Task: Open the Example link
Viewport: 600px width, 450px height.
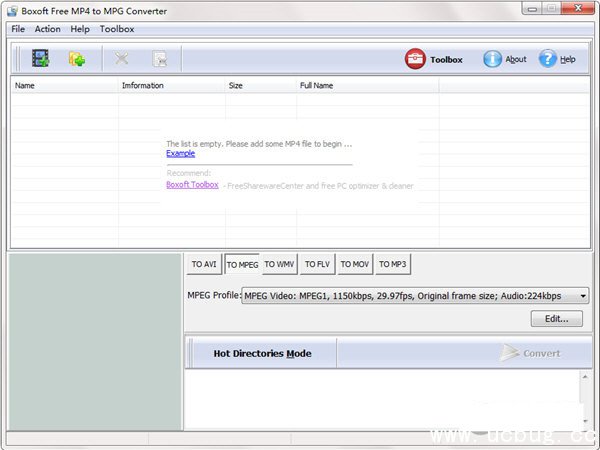Action: pos(180,153)
